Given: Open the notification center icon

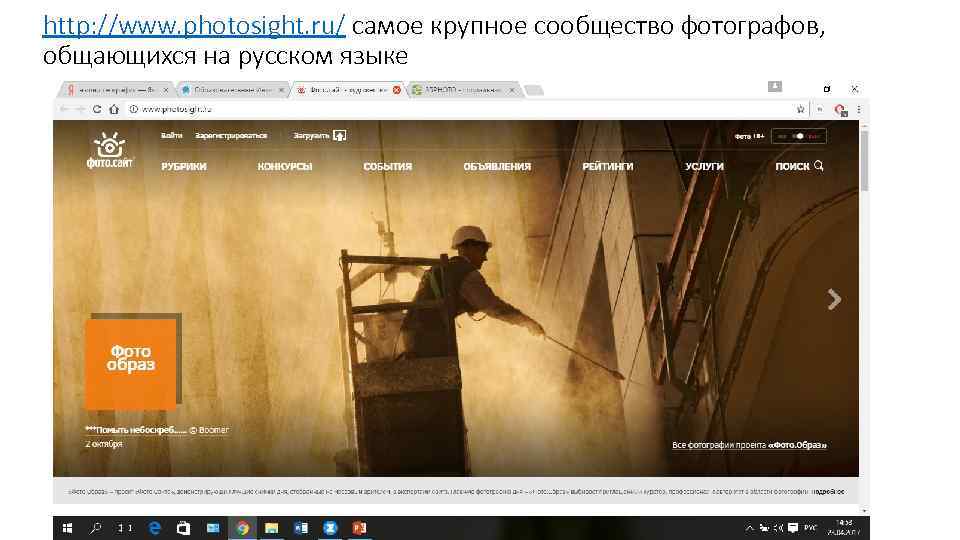Looking at the screenshot, I should point(793,528).
